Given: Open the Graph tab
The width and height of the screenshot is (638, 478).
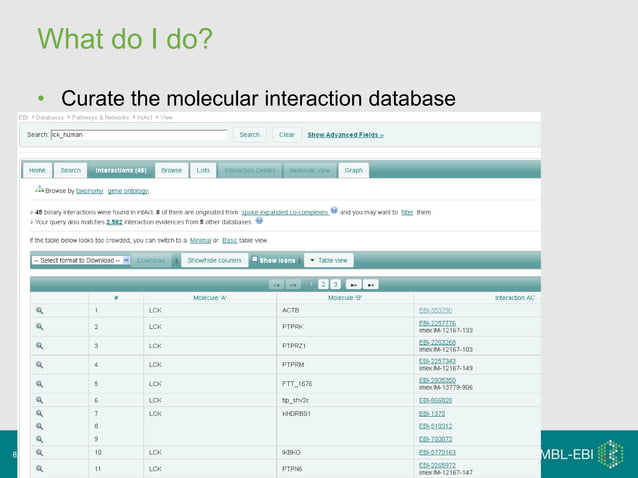Looking at the screenshot, I should [x=354, y=170].
